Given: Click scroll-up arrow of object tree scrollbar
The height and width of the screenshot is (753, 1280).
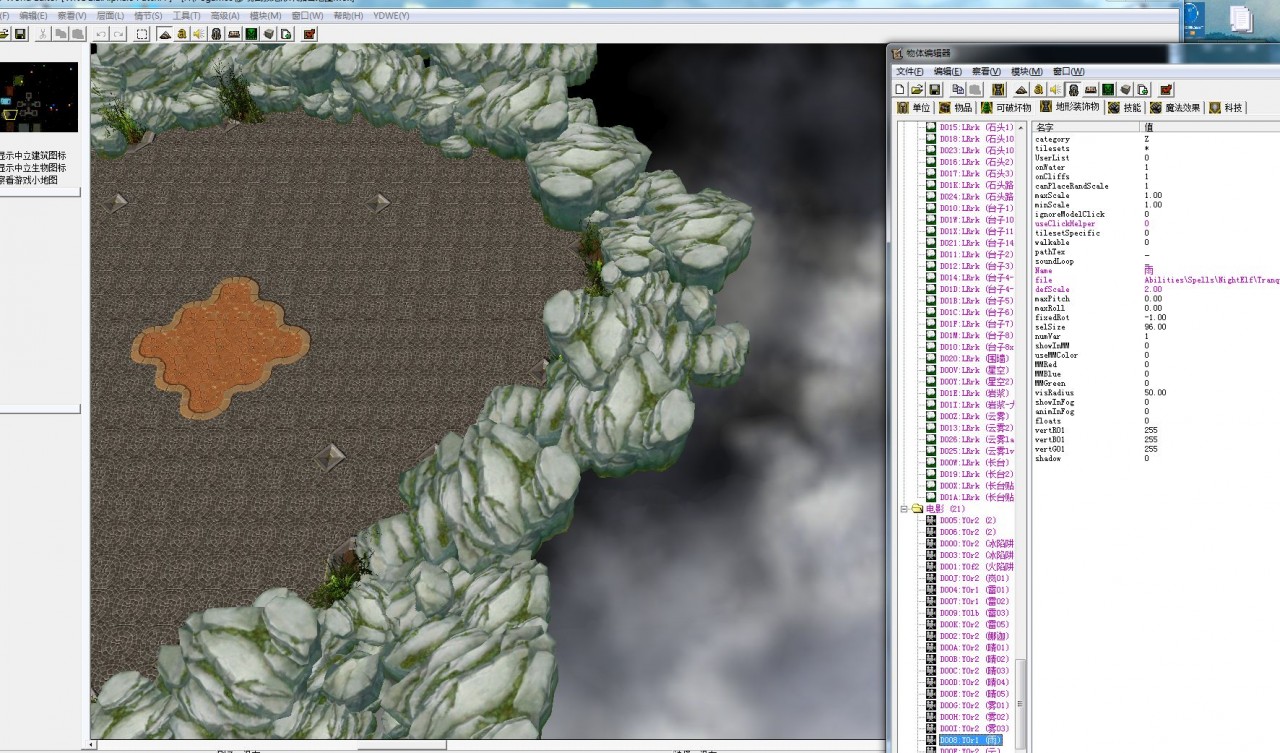Looking at the screenshot, I should tap(1021, 128).
